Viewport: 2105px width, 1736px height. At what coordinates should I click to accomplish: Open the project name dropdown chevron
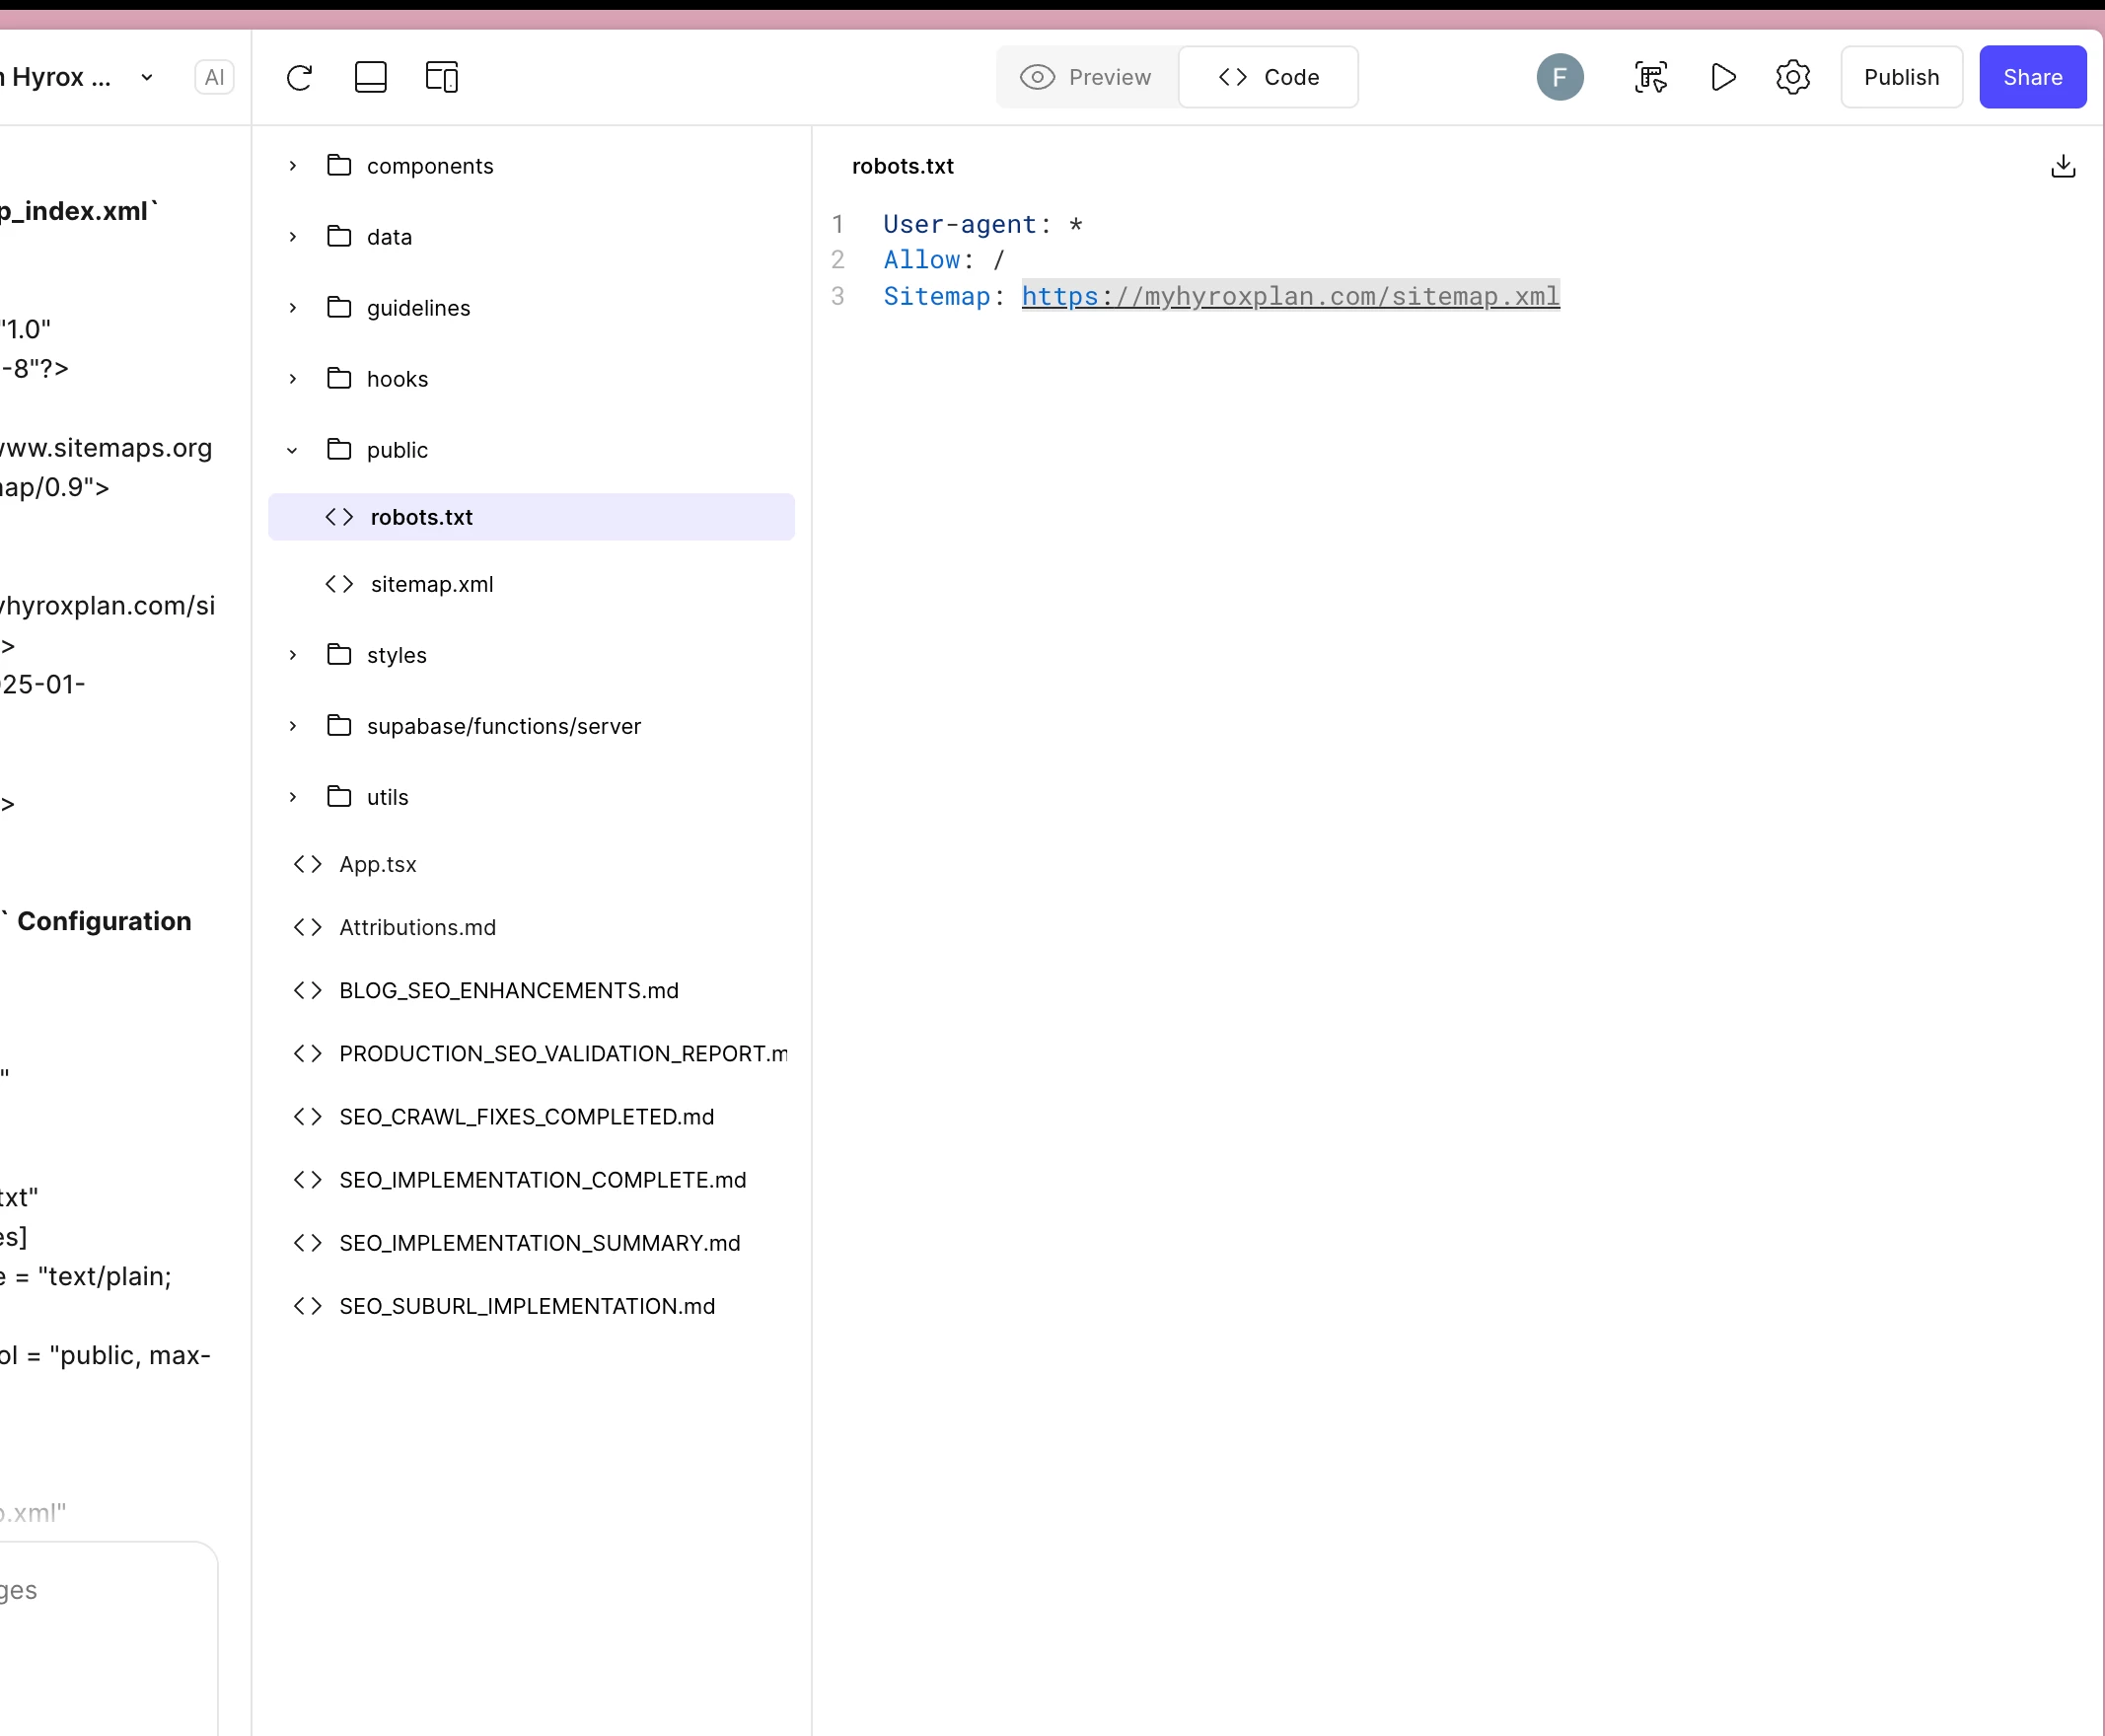pos(147,77)
